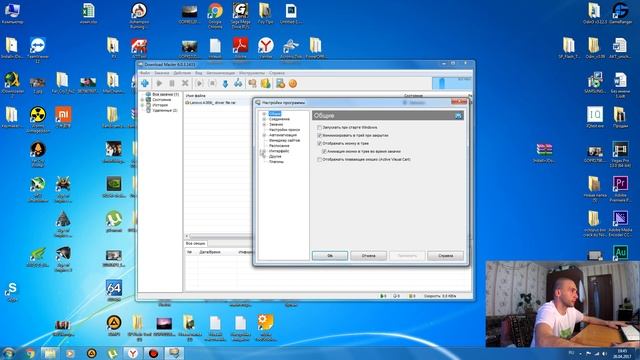640x360 pixels.
Task: Click the Start download play icon
Action: point(159,83)
